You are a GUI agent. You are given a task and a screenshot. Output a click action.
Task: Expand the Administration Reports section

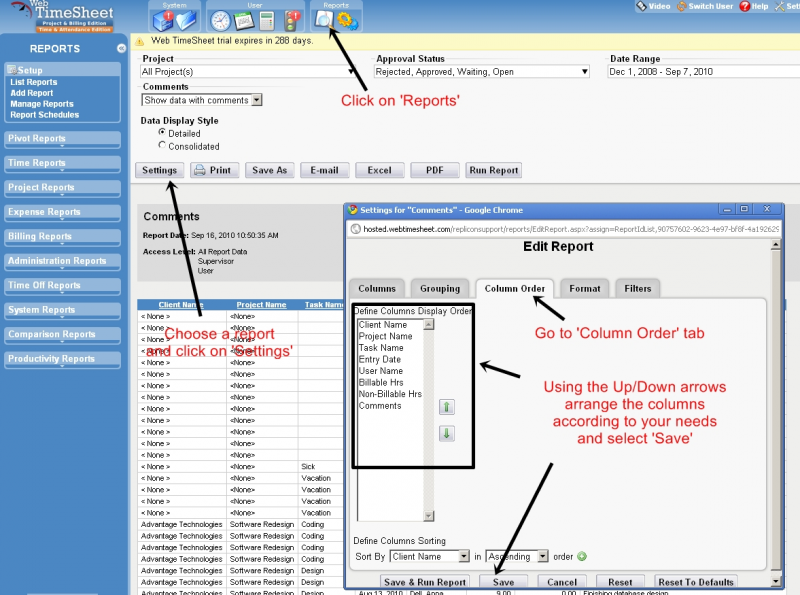point(62,262)
